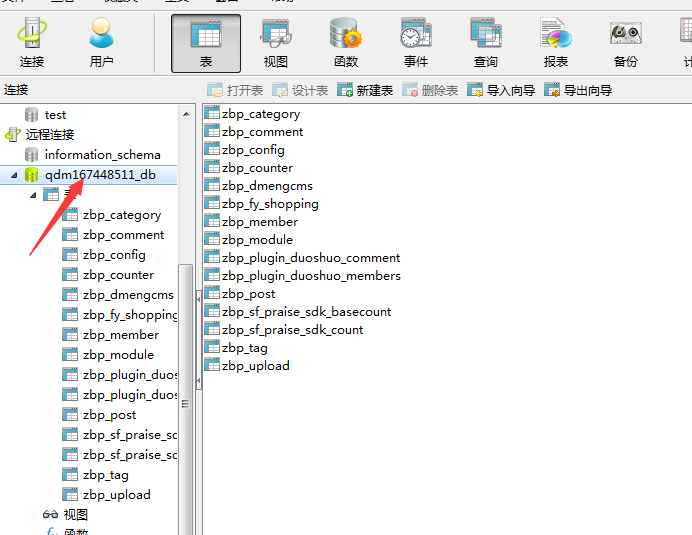Click 导出向导 (Export Wizard) button
This screenshot has height=535, width=692.
coord(578,90)
